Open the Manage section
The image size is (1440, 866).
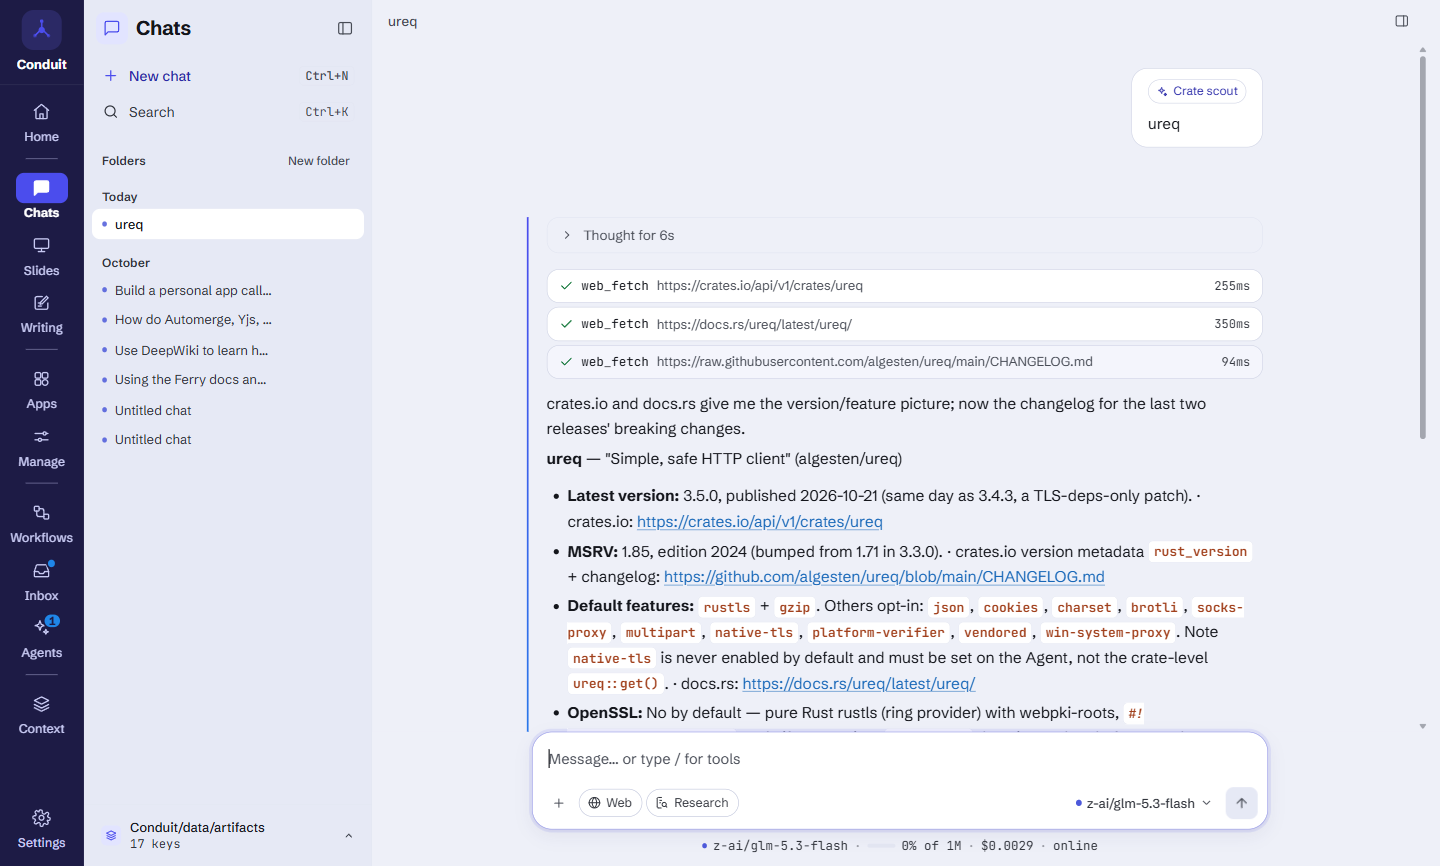click(x=41, y=448)
